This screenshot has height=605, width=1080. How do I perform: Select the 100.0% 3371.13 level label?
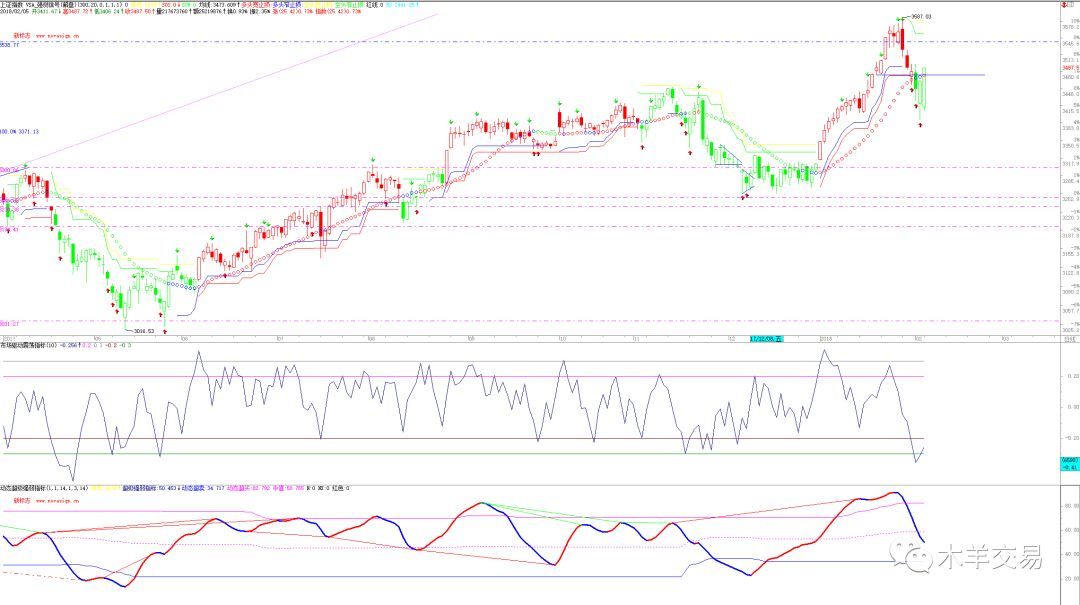[x=20, y=131]
